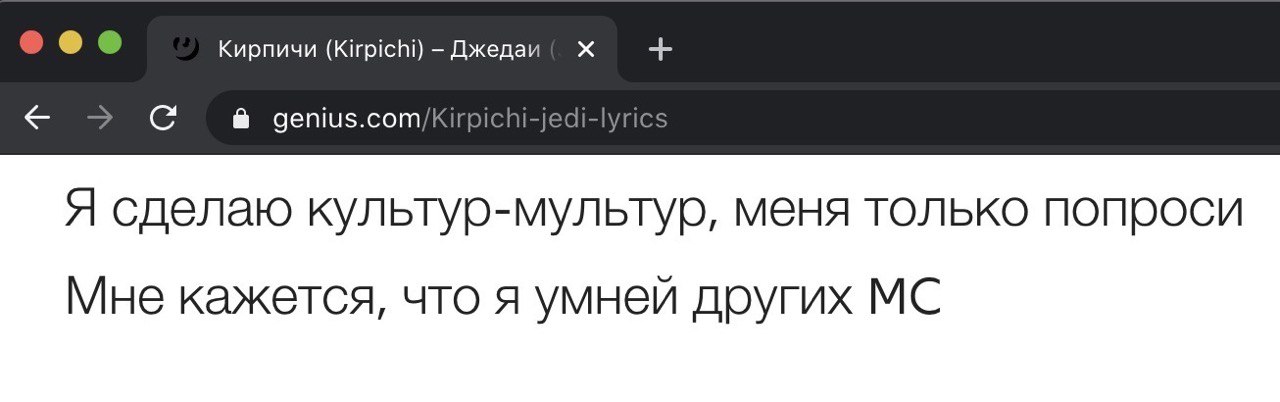
Task: Select the Кирпичи (Kirpichi) – Джедаи tab
Action: 382,49
